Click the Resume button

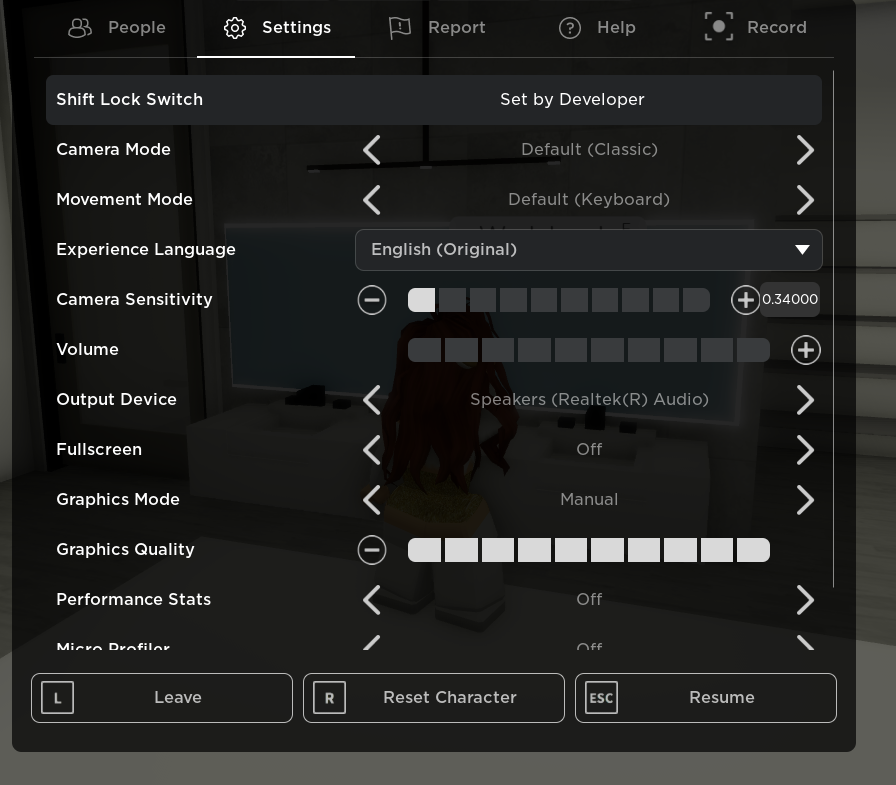pos(706,698)
